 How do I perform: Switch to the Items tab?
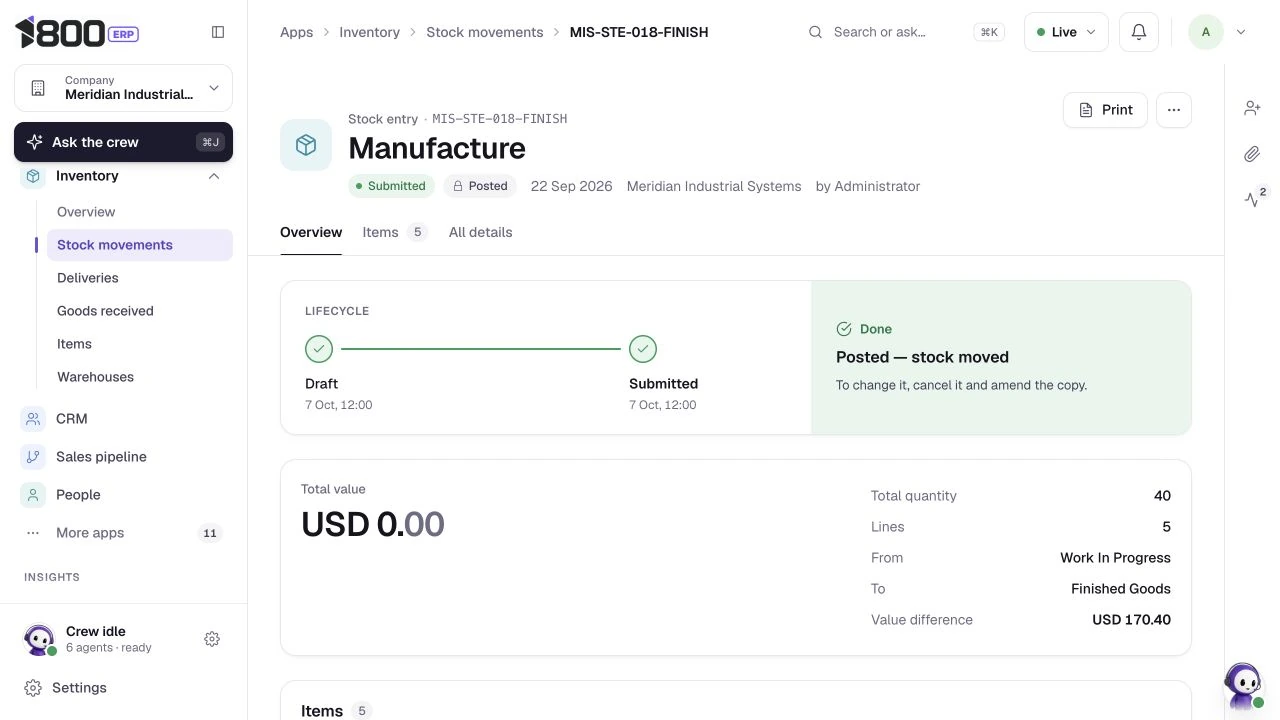(x=394, y=232)
